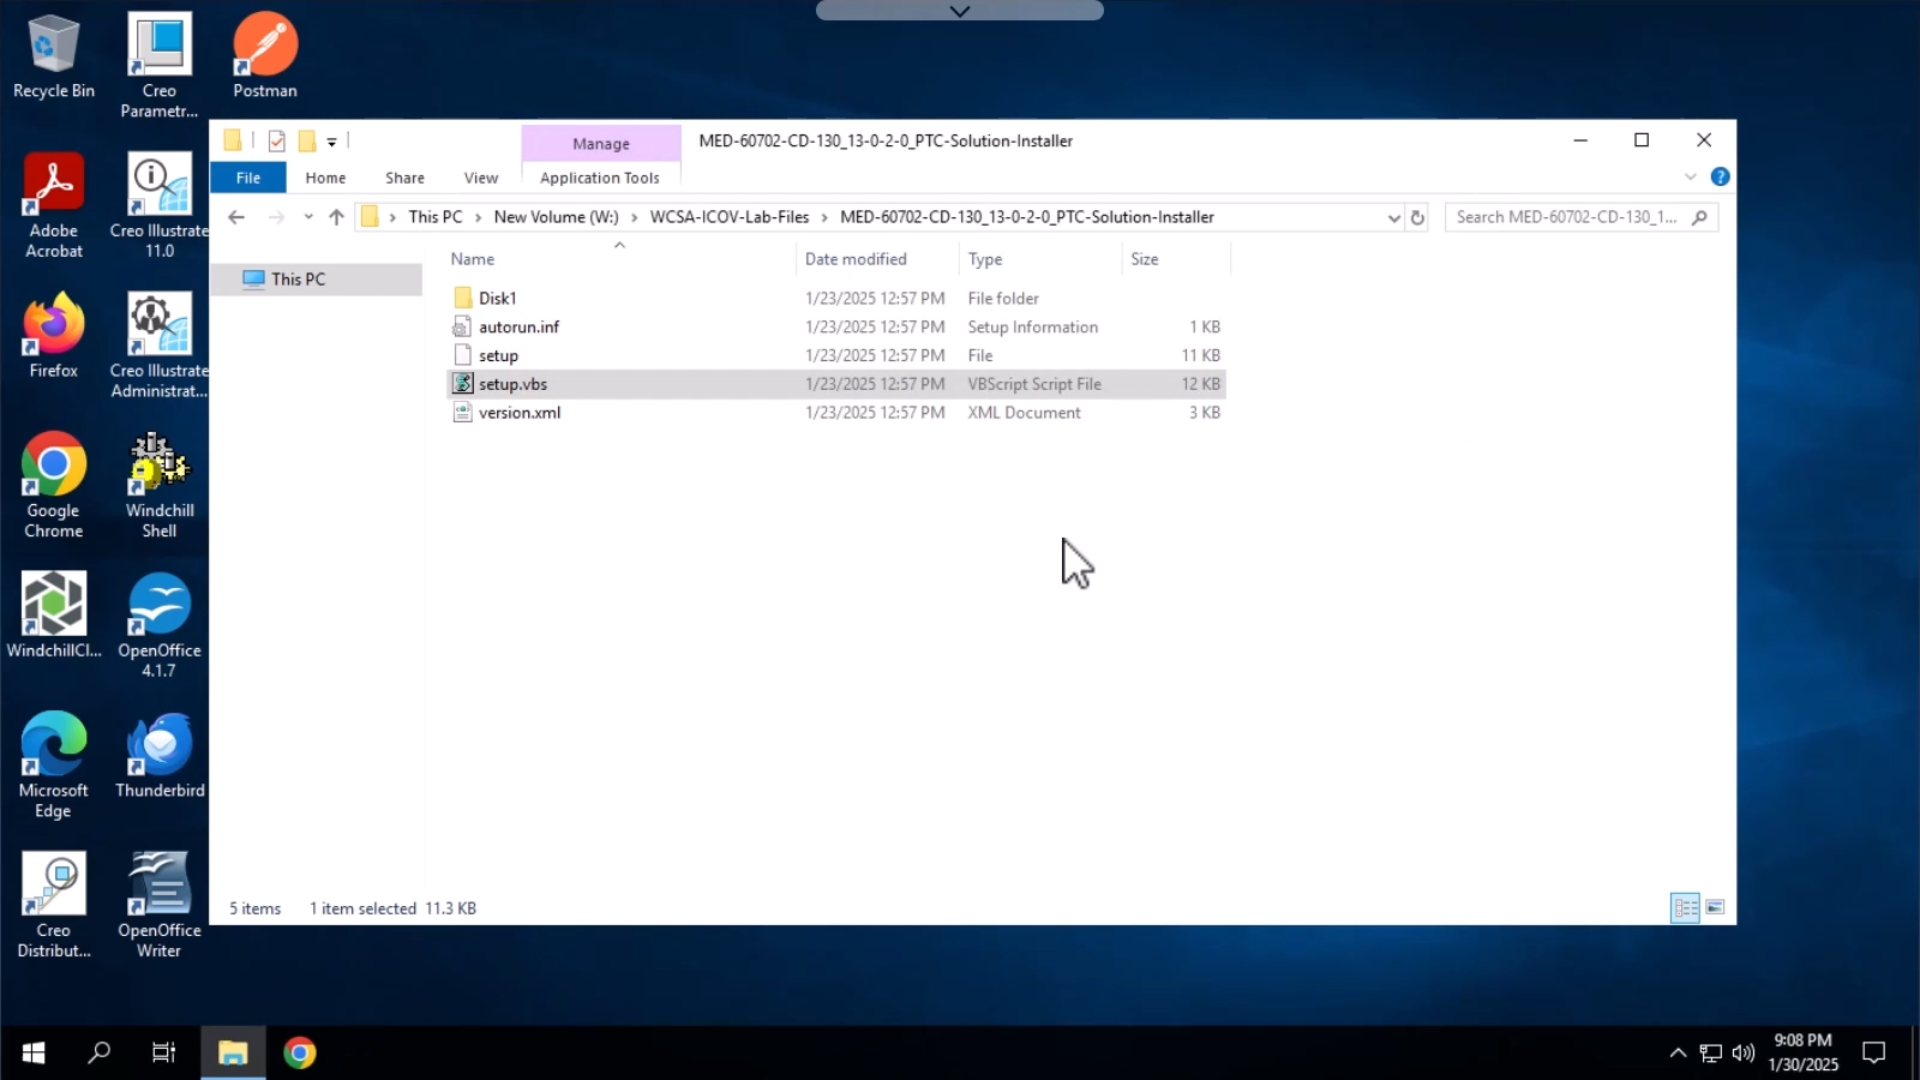Screen dimensions: 1920x1080
Task: Launch the Windchill Shell shortcut
Action: tap(159, 486)
